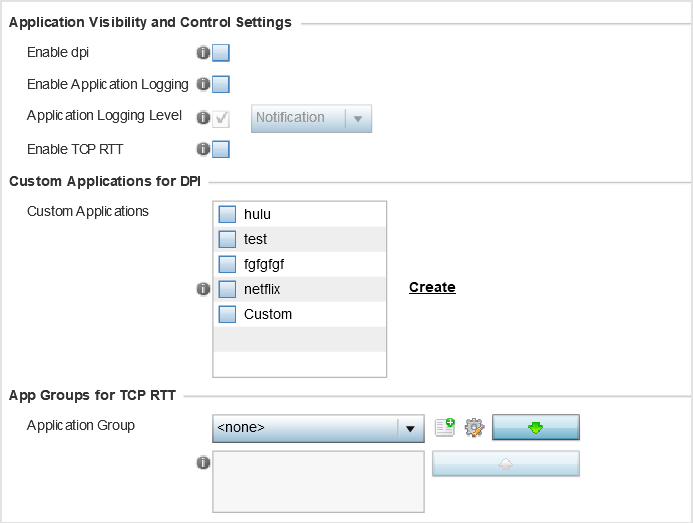Click the up-arrow remove button
This screenshot has height=523, width=693.
click(506, 464)
